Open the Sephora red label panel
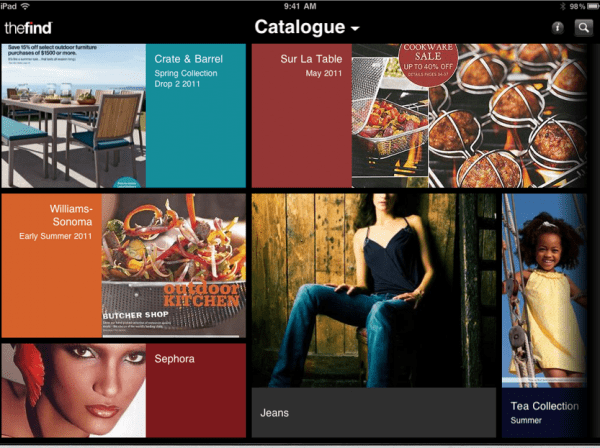Image resolution: width=600 pixels, height=448 pixels. pos(196,390)
